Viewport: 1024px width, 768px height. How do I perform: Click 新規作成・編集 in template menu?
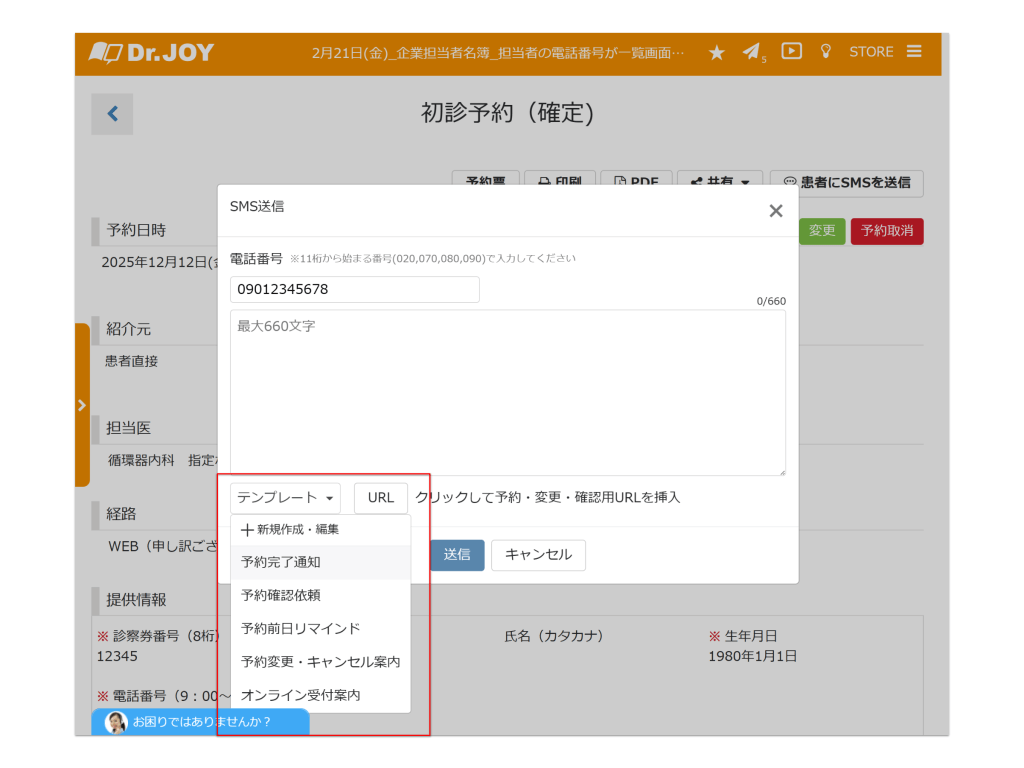pyautogui.click(x=290, y=530)
